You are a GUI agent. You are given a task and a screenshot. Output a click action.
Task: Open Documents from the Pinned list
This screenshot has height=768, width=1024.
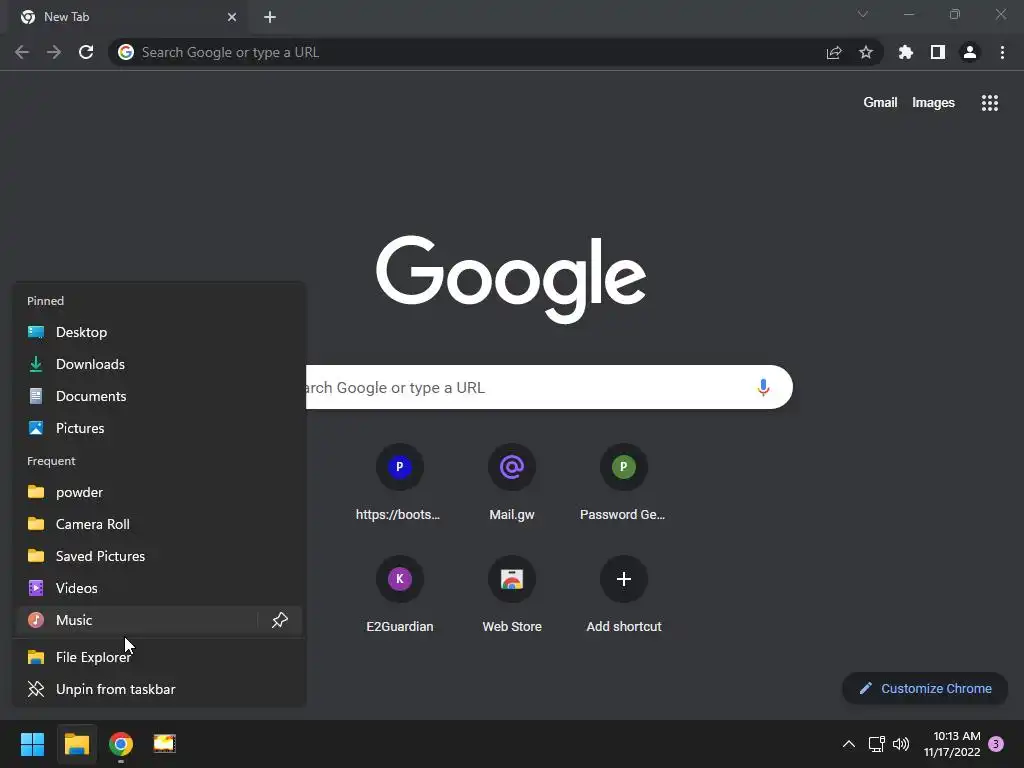159,396
